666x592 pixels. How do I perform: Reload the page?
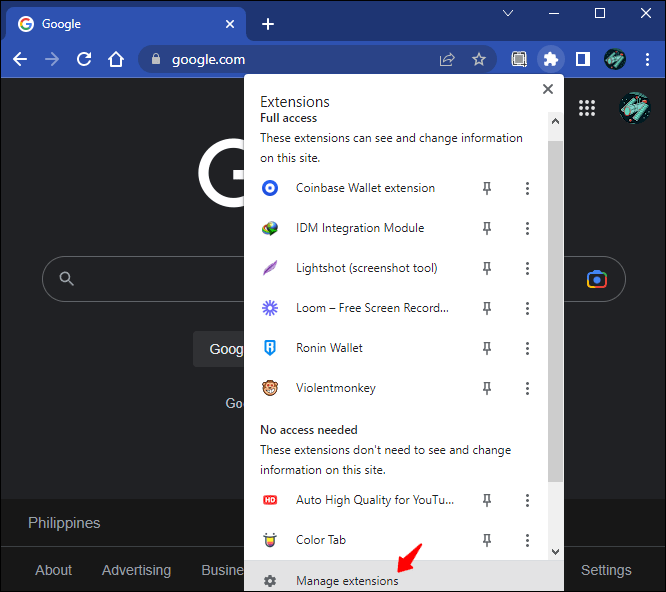point(84,59)
